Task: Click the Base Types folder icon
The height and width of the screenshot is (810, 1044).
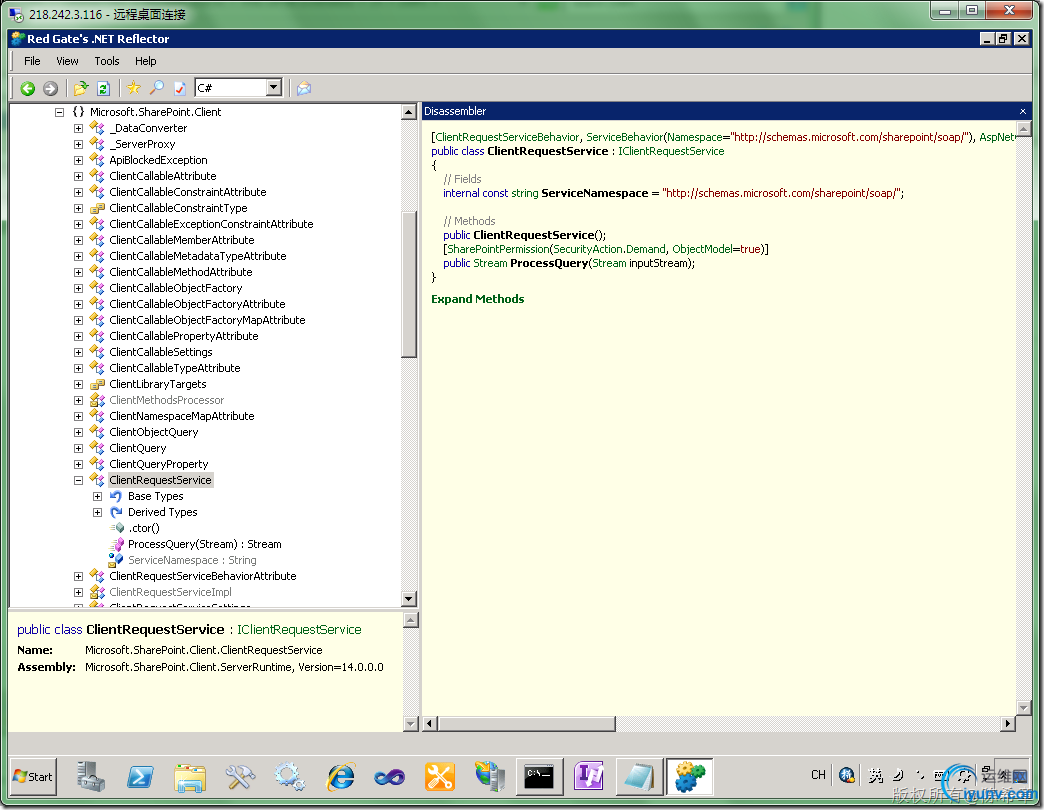Action: pyautogui.click(x=116, y=496)
